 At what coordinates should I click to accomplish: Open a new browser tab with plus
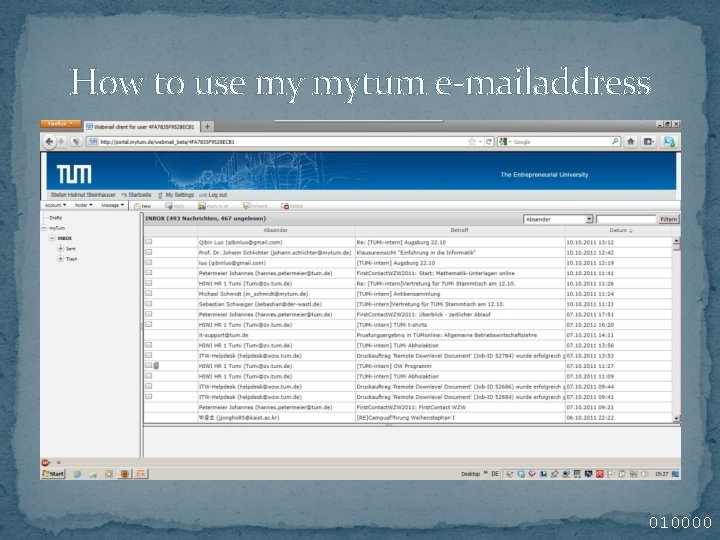pos(207,126)
